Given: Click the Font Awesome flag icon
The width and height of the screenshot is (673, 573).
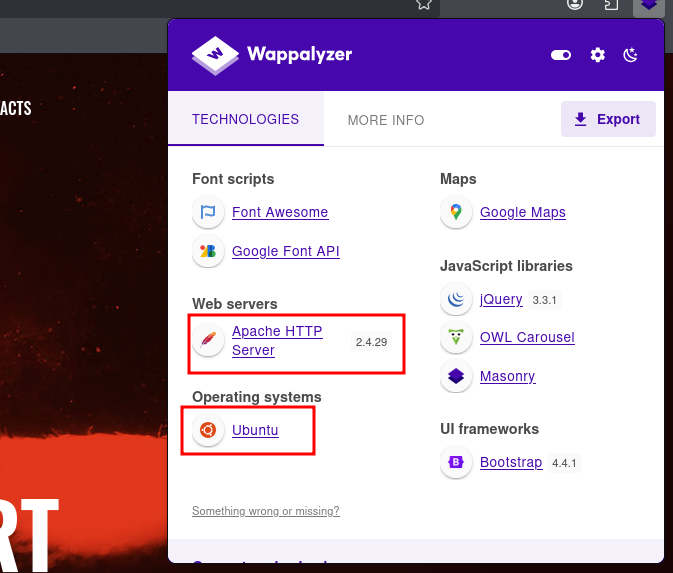Looking at the screenshot, I should pyautogui.click(x=208, y=212).
